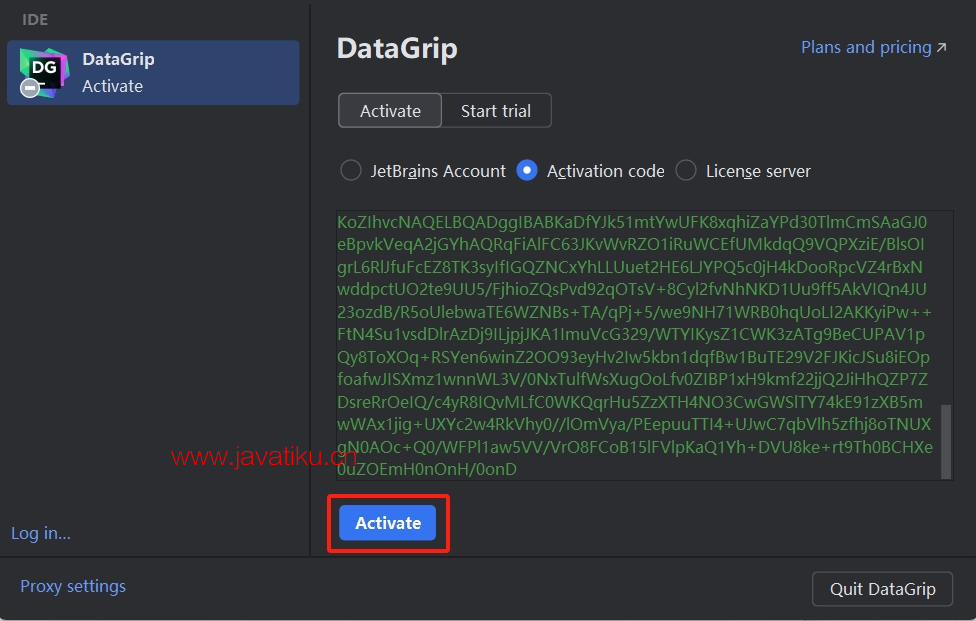The height and width of the screenshot is (621, 976).
Task: Click the IDE section header
Action: 35,19
